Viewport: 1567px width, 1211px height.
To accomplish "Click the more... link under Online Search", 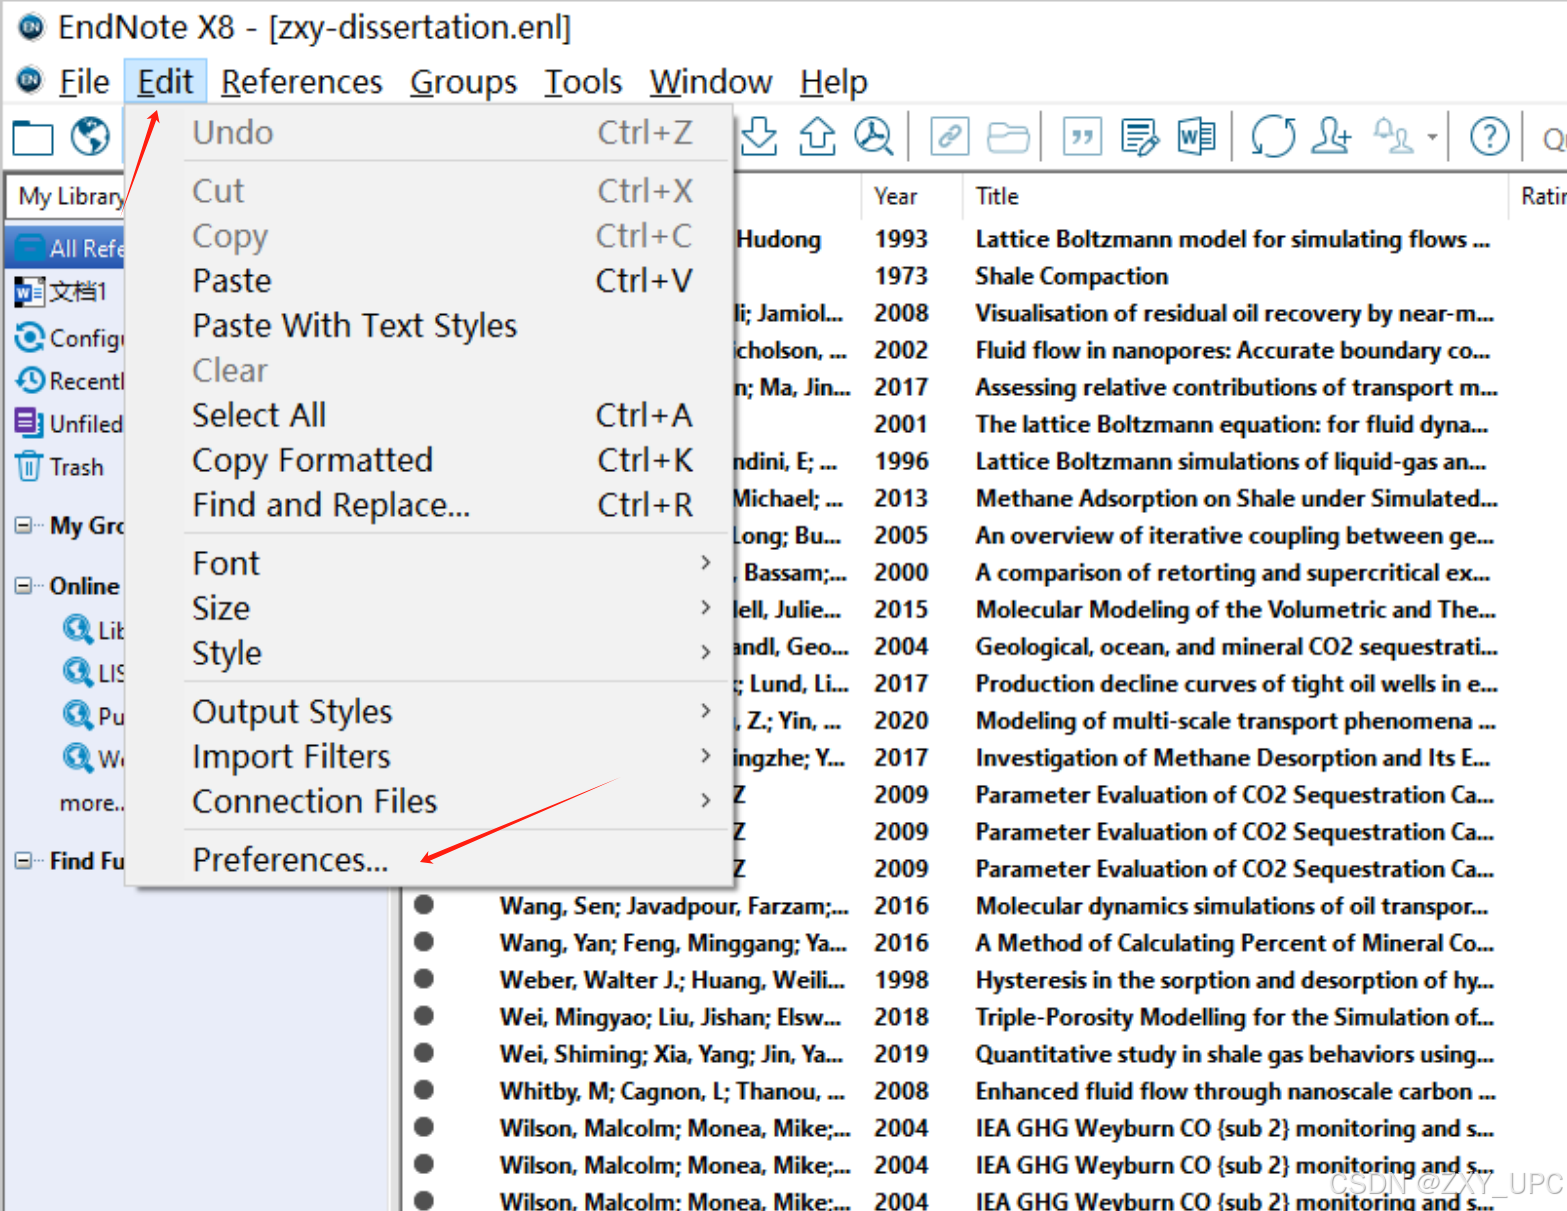I will click(92, 803).
